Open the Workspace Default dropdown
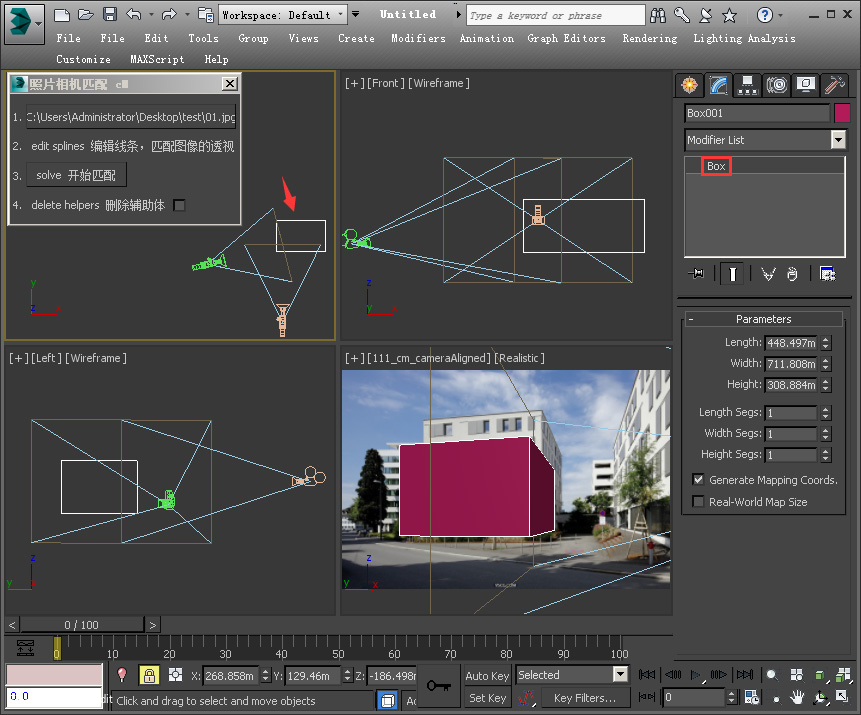The height and width of the screenshot is (715, 861). [x=341, y=14]
